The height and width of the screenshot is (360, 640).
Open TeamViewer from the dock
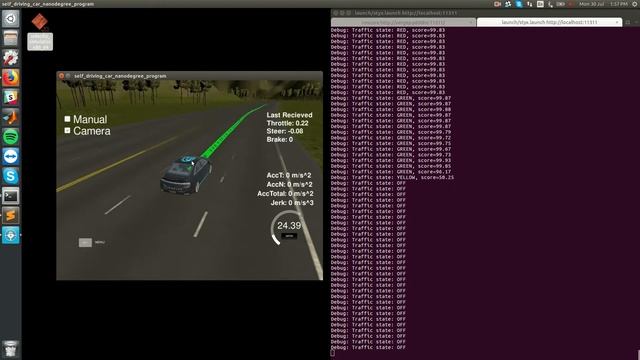click(x=11, y=156)
